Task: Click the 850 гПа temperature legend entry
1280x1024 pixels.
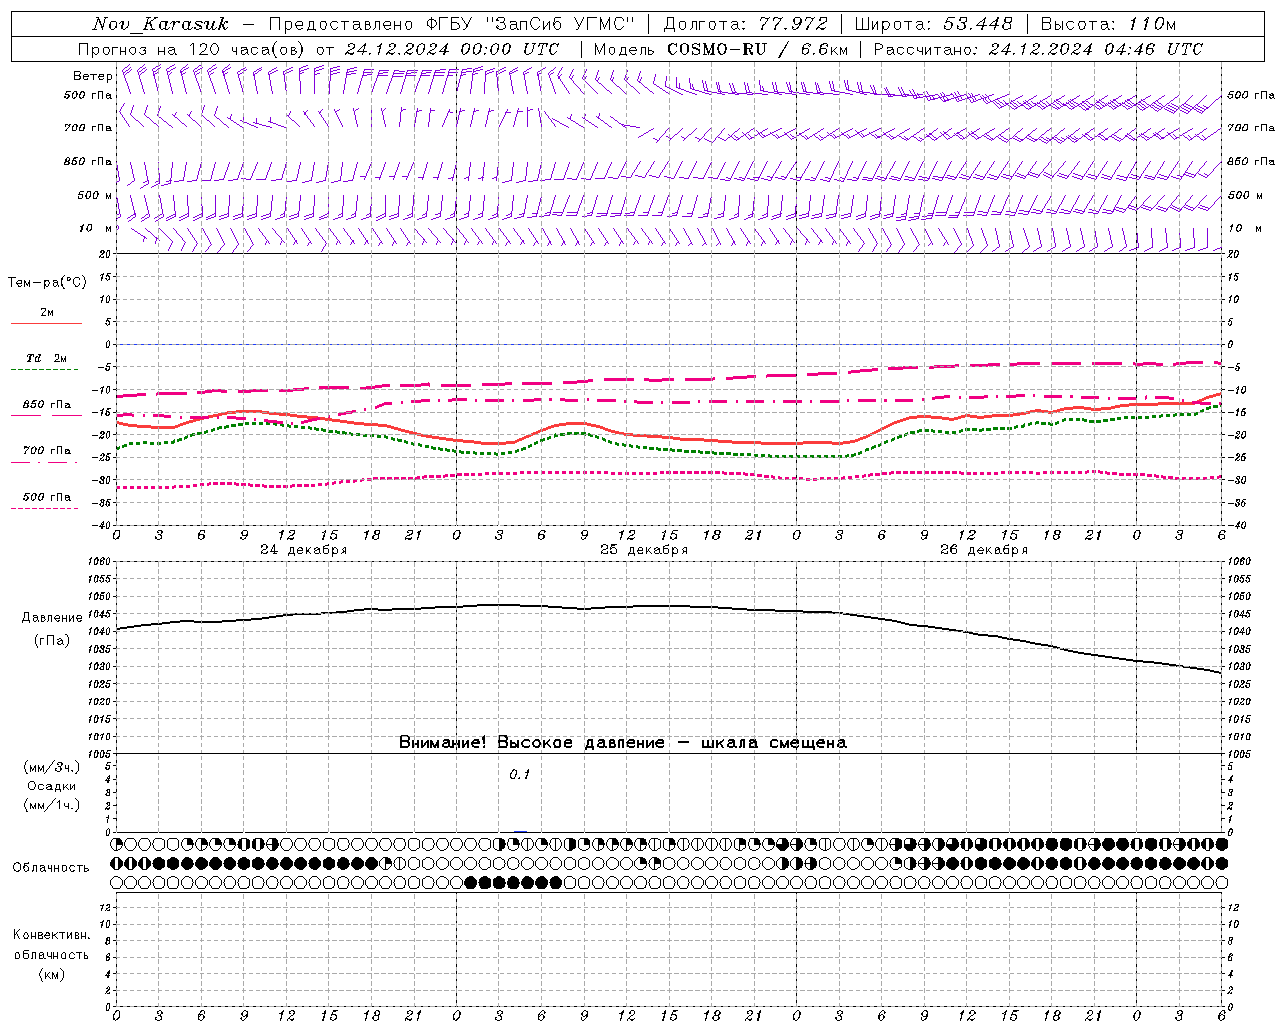Action: 47,405
